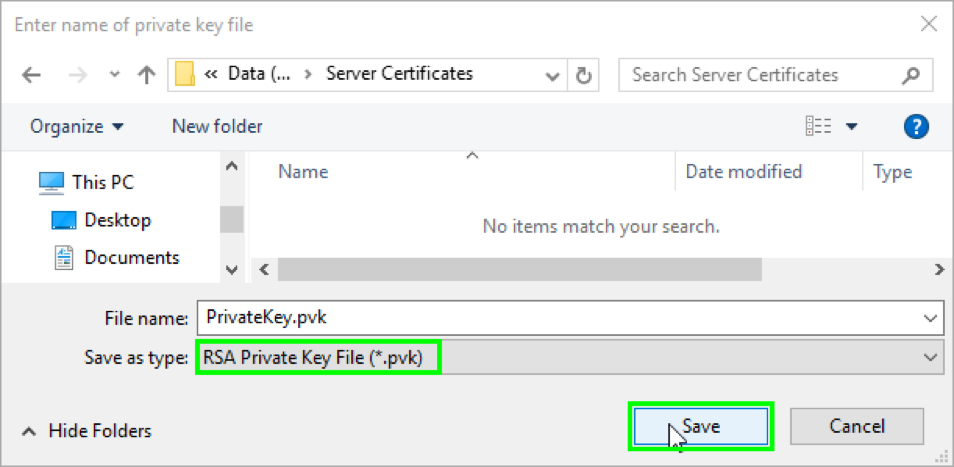Open the blue Help icon
Viewport: 954px width, 467px height.
(916, 127)
